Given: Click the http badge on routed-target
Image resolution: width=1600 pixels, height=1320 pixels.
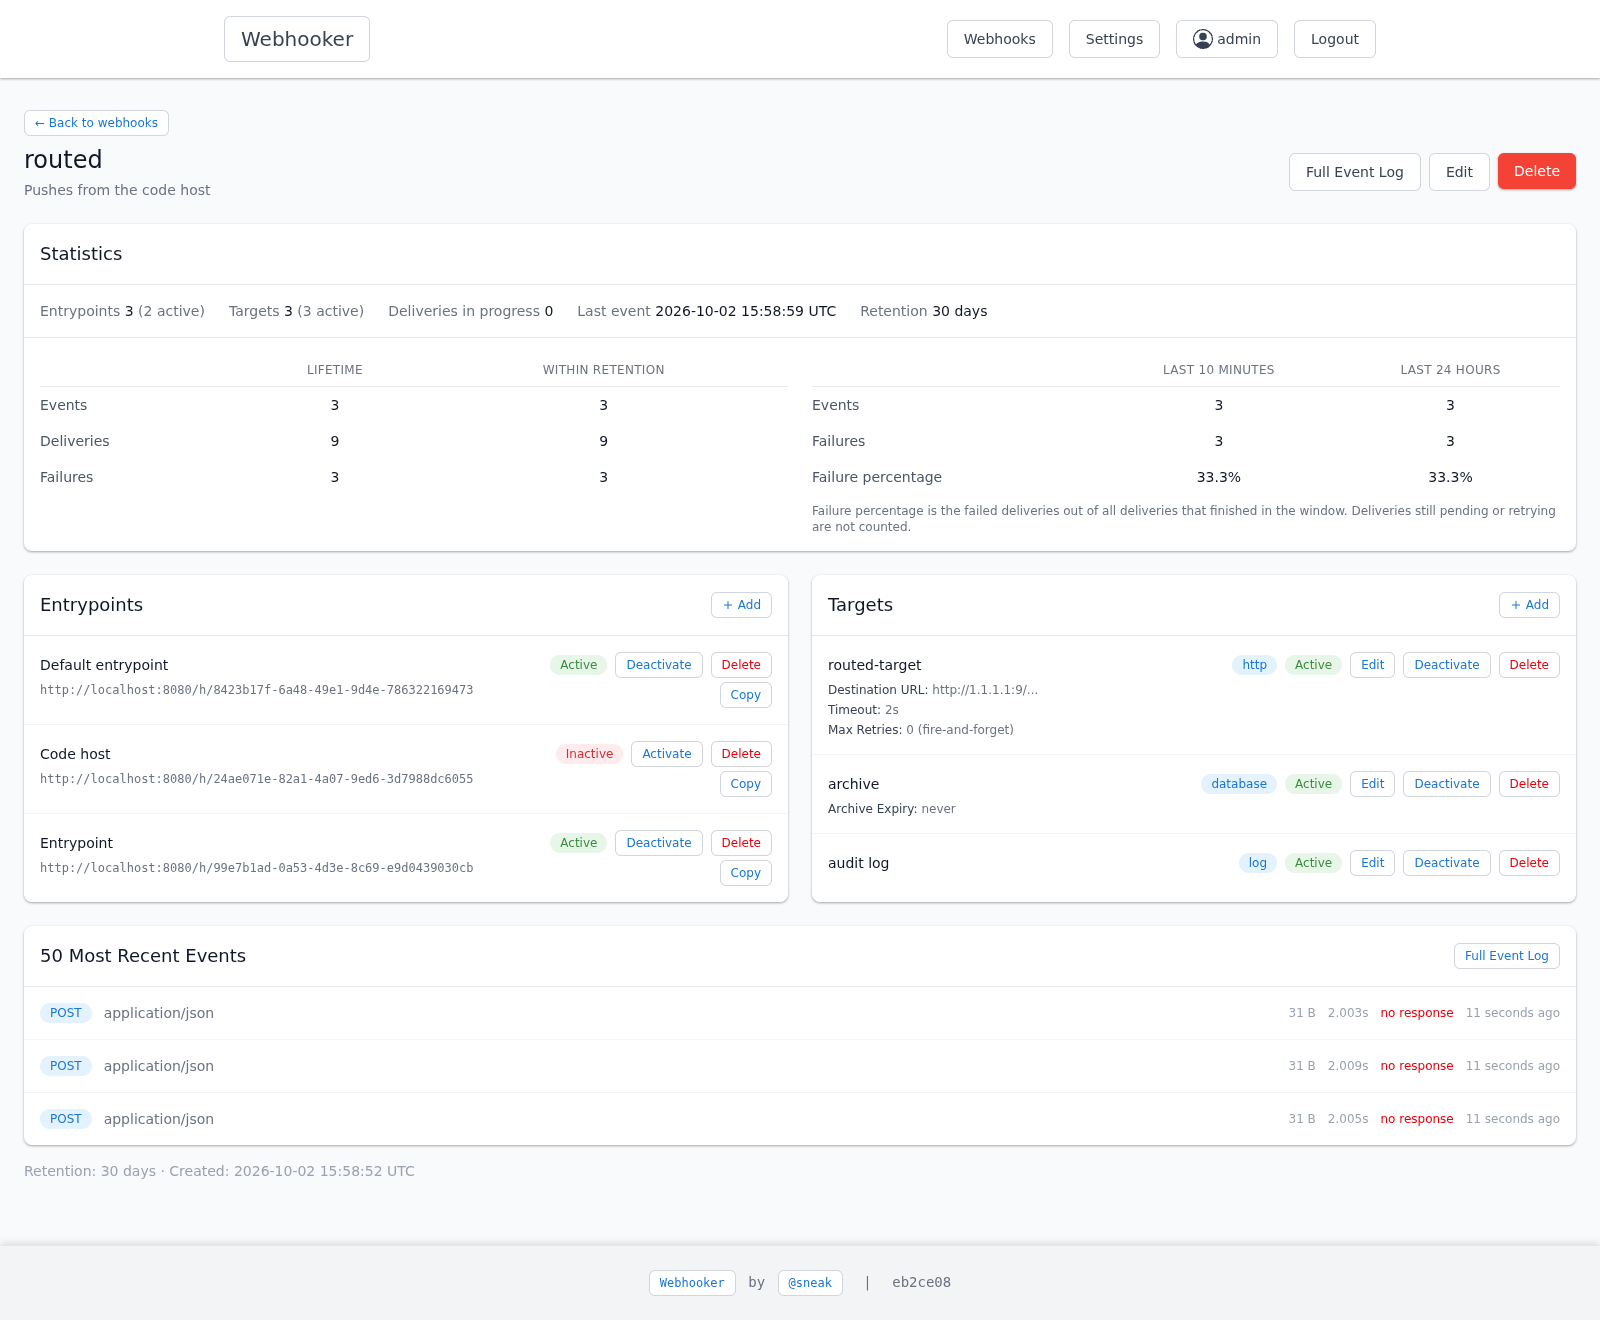Looking at the screenshot, I should click(x=1254, y=665).
